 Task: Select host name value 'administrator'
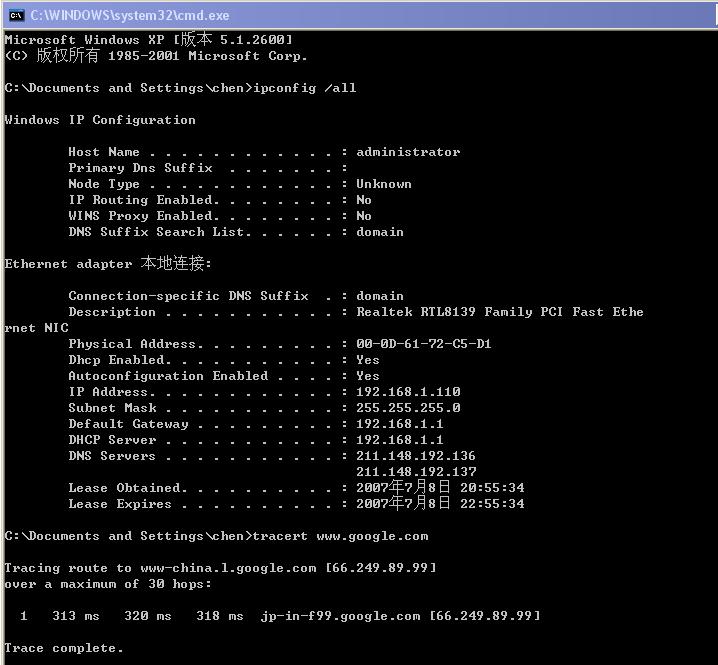click(408, 152)
